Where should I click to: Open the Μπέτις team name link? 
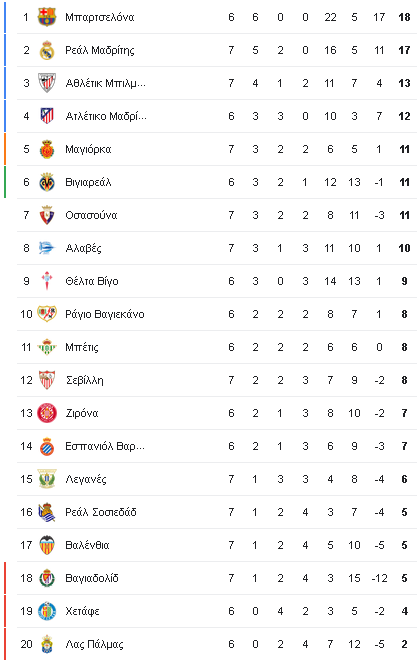coord(82,347)
